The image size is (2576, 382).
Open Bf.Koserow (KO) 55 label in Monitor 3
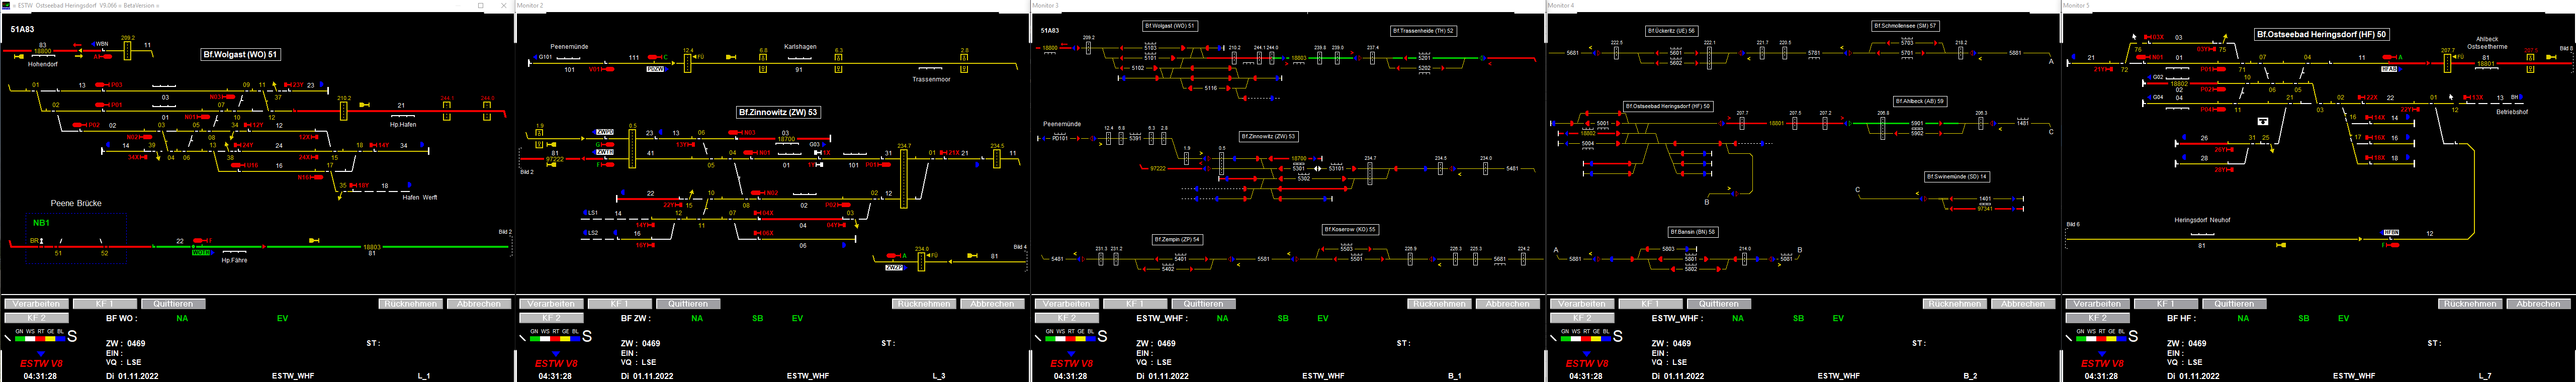[x=1350, y=229]
